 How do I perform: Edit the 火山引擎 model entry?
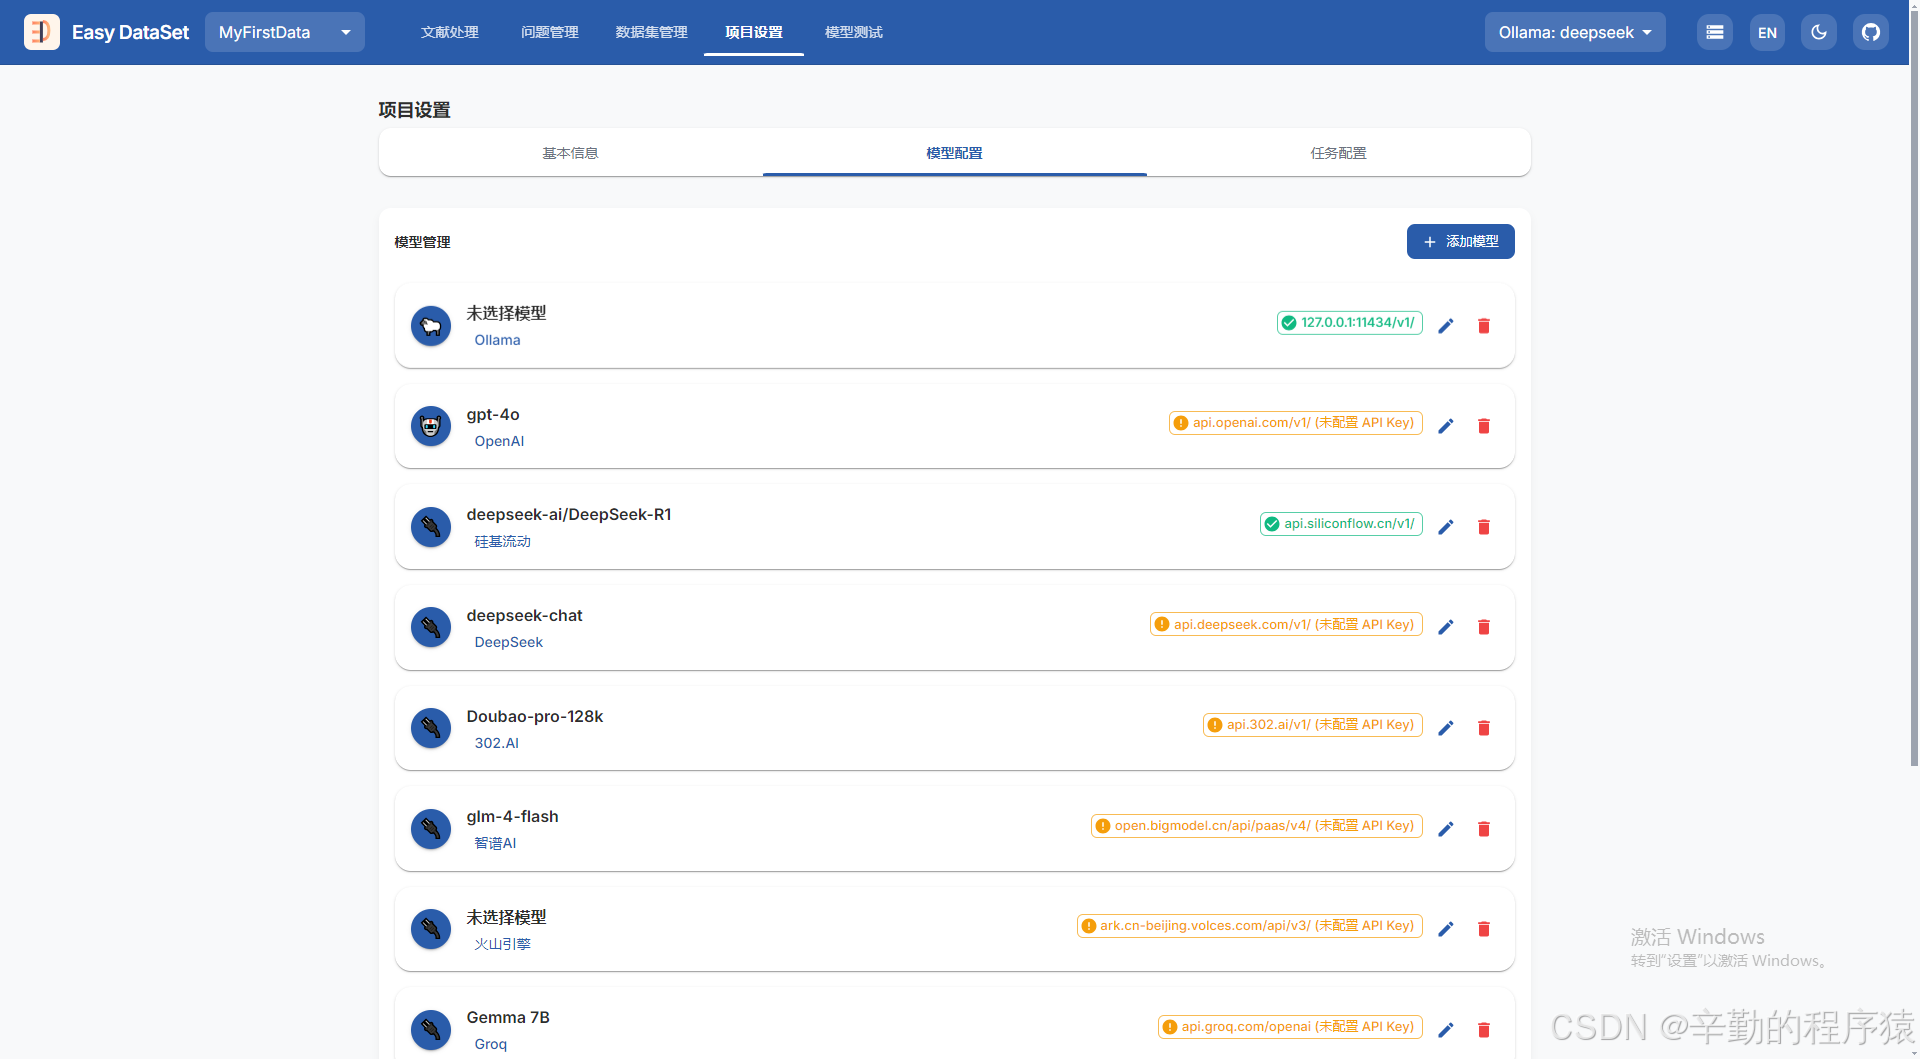click(1446, 929)
